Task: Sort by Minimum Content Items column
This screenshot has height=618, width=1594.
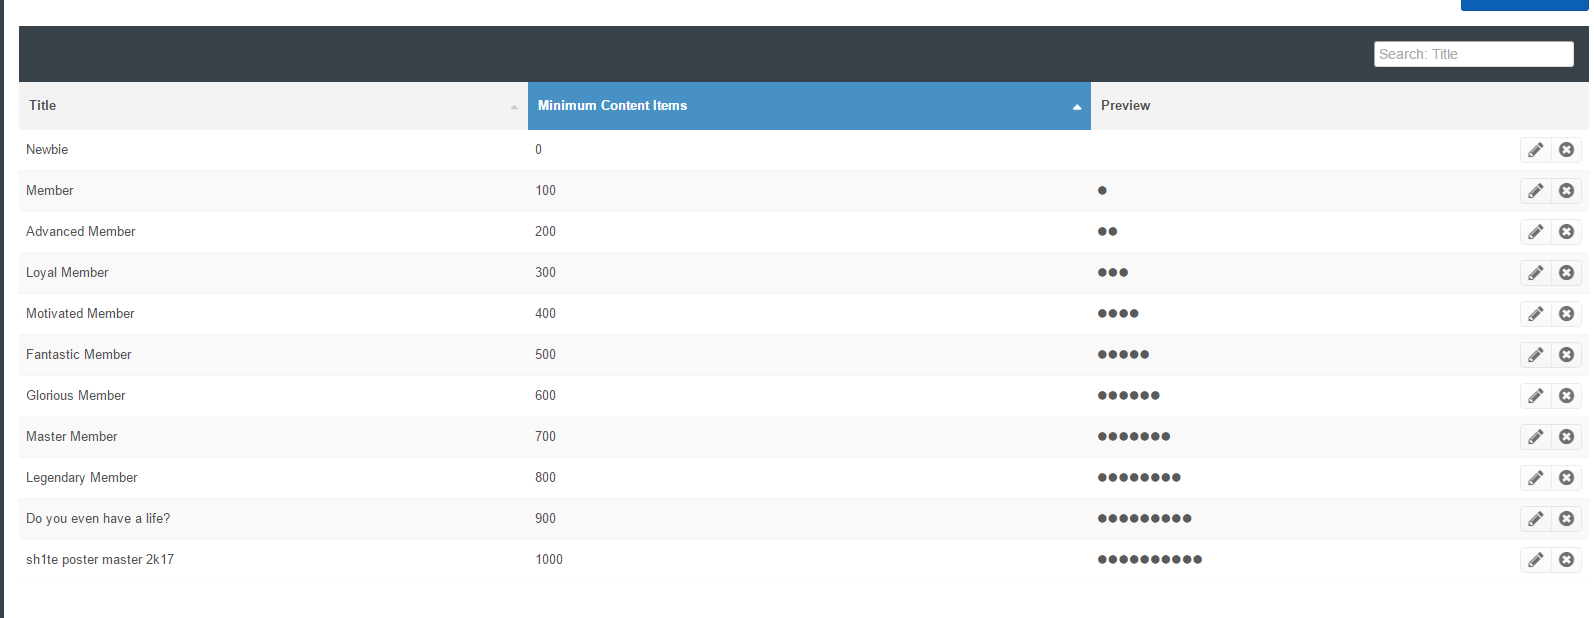Action: point(809,106)
